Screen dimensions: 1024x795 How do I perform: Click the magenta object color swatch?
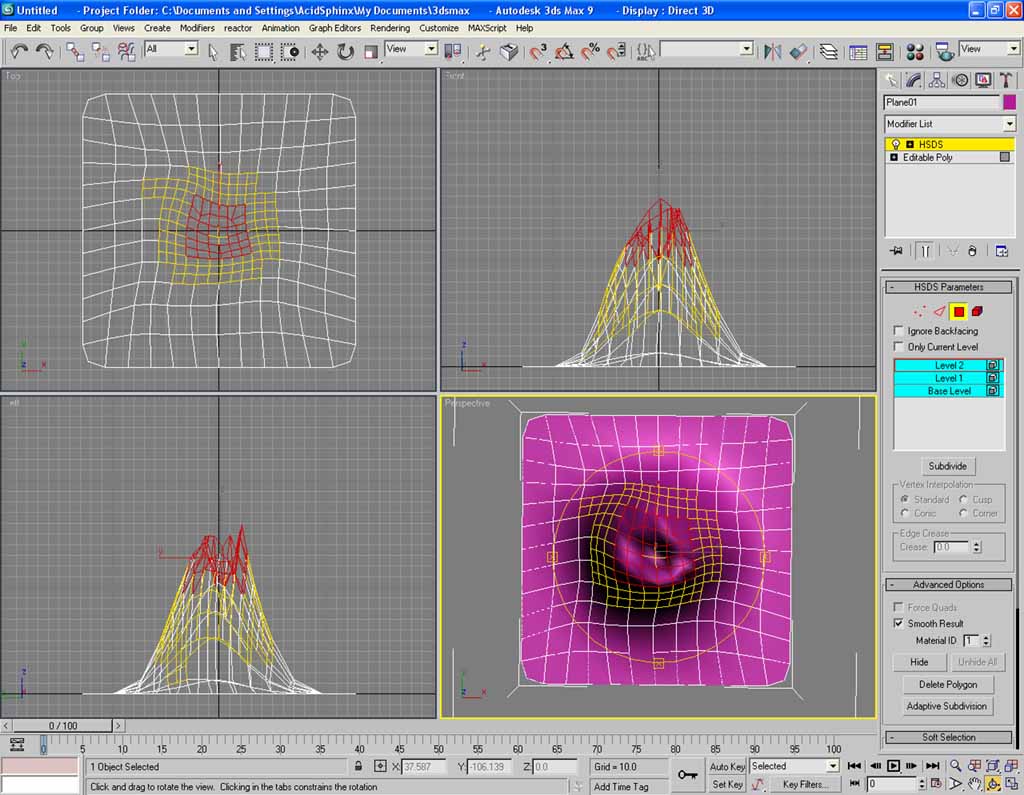(x=1008, y=102)
